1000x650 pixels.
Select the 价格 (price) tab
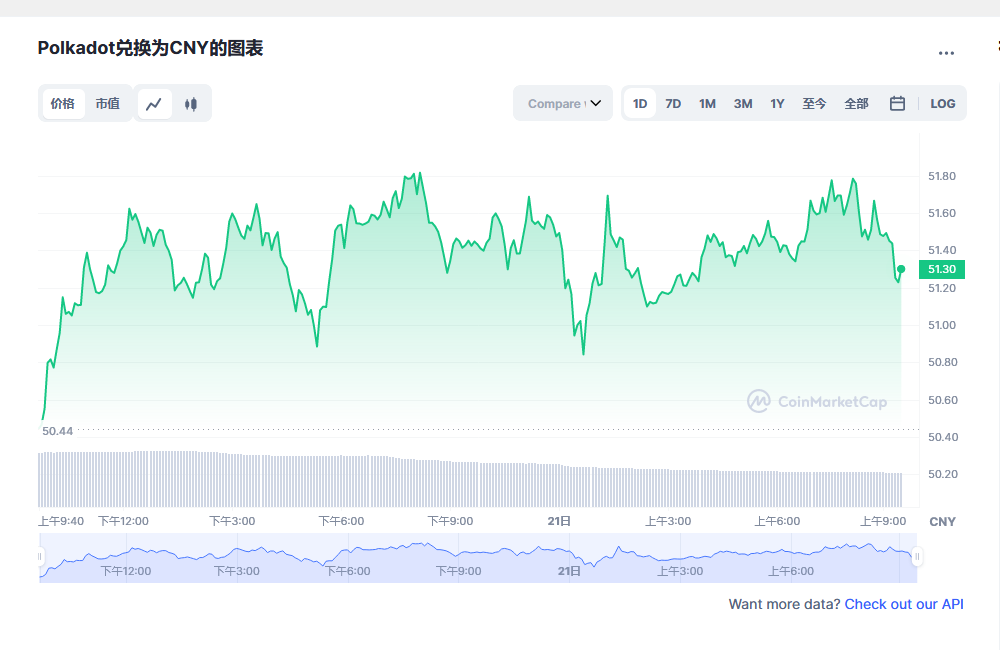62,103
